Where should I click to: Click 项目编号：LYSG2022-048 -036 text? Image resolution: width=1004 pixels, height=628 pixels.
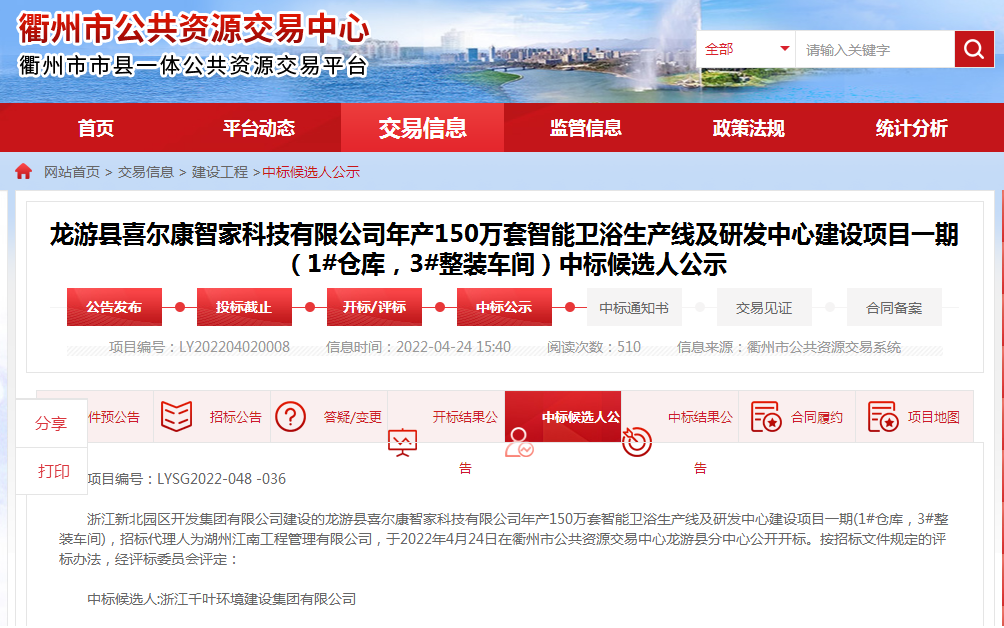pyautogui.click(x=186, y=479)
